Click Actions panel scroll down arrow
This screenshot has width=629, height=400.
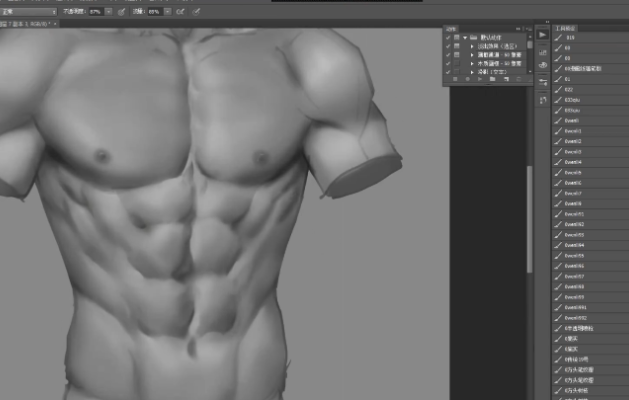coord(530,72)
